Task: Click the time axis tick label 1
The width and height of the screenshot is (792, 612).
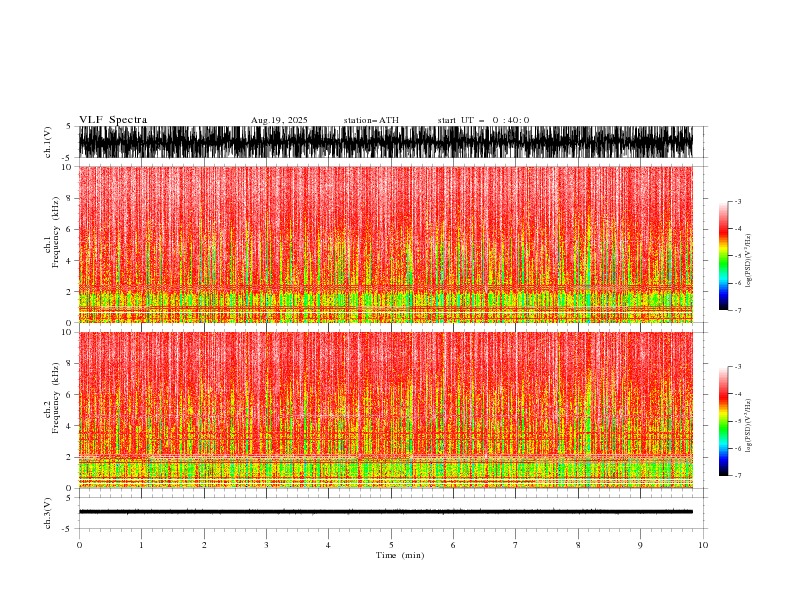Action: pyautogui.click(x=141, y=545)
